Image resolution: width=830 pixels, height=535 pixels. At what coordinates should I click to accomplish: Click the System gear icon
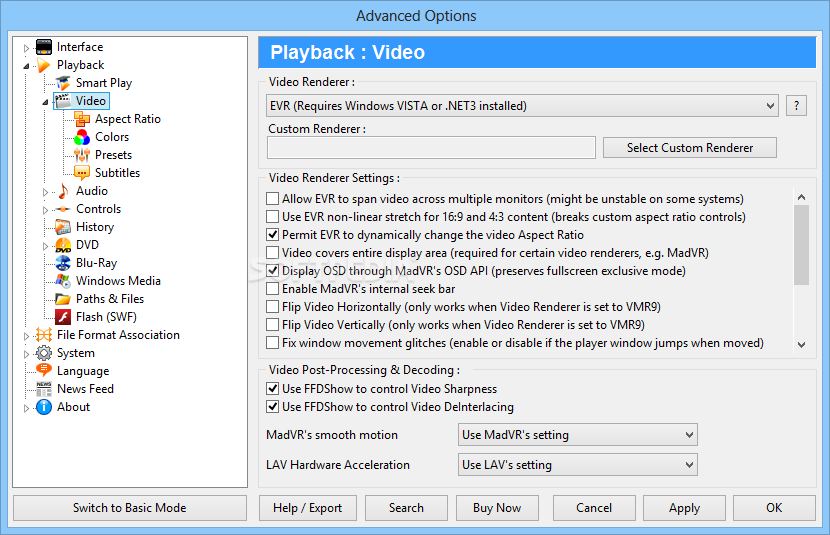43,353
